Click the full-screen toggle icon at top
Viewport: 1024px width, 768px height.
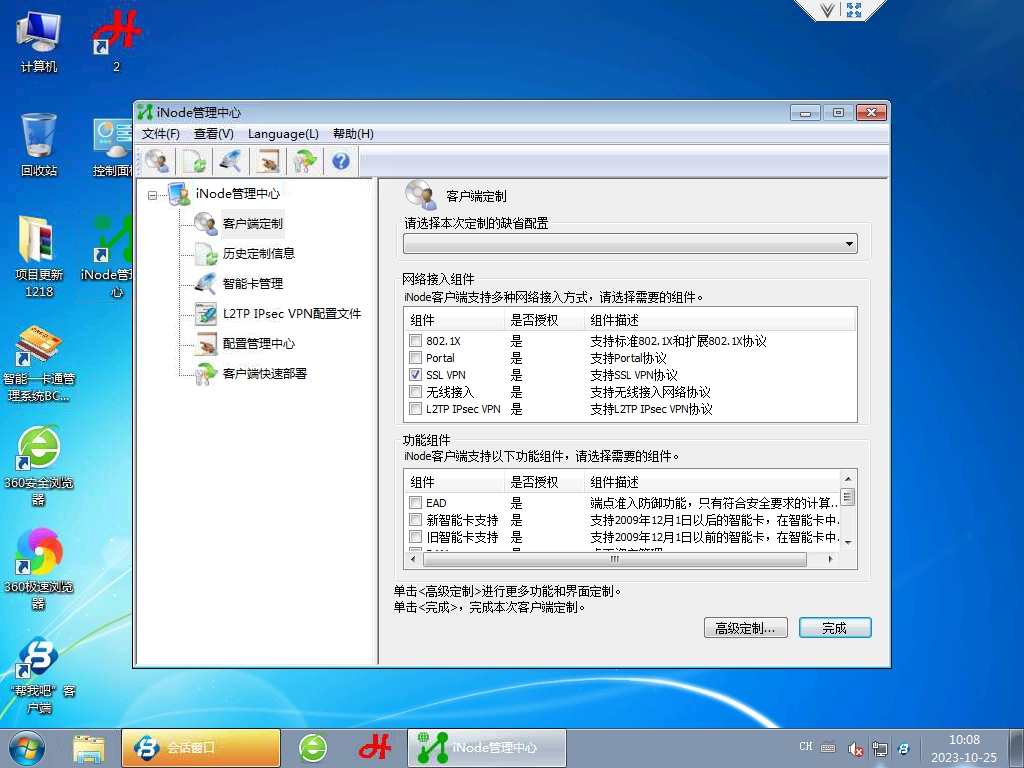(x=854, y=9)
